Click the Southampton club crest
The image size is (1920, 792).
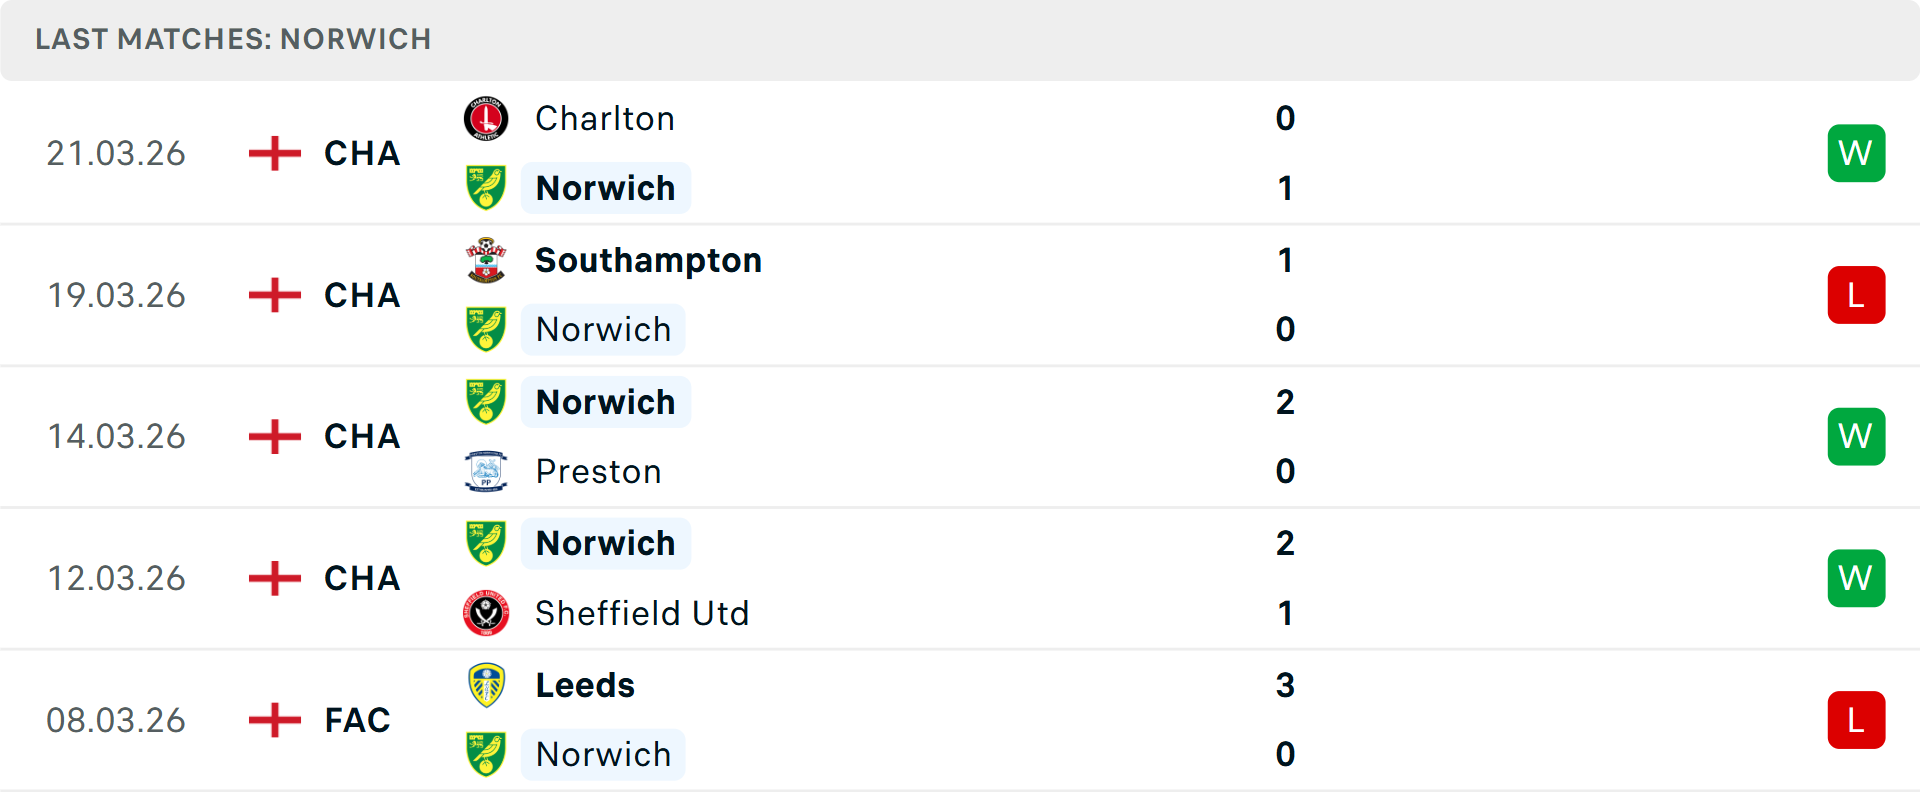coord(486,260)
